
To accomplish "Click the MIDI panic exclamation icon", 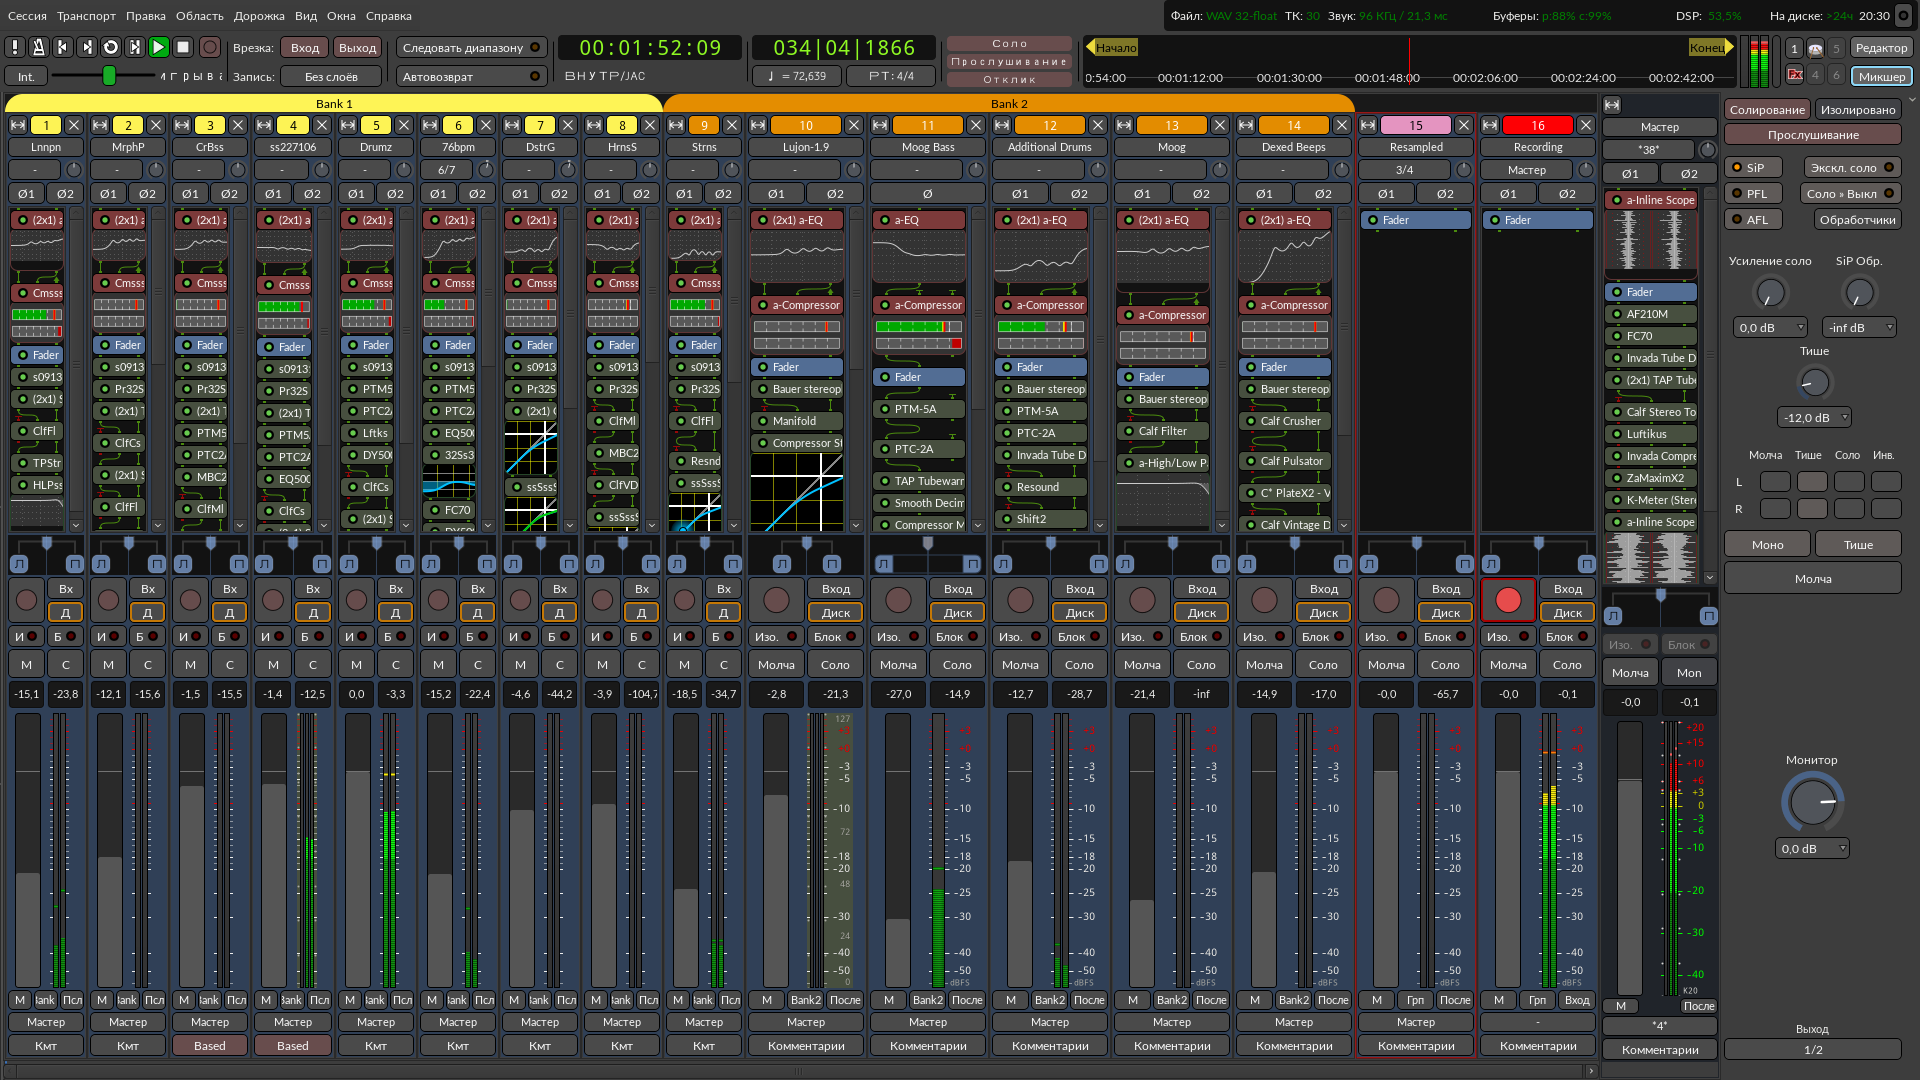I will click(x=15, y=47).
